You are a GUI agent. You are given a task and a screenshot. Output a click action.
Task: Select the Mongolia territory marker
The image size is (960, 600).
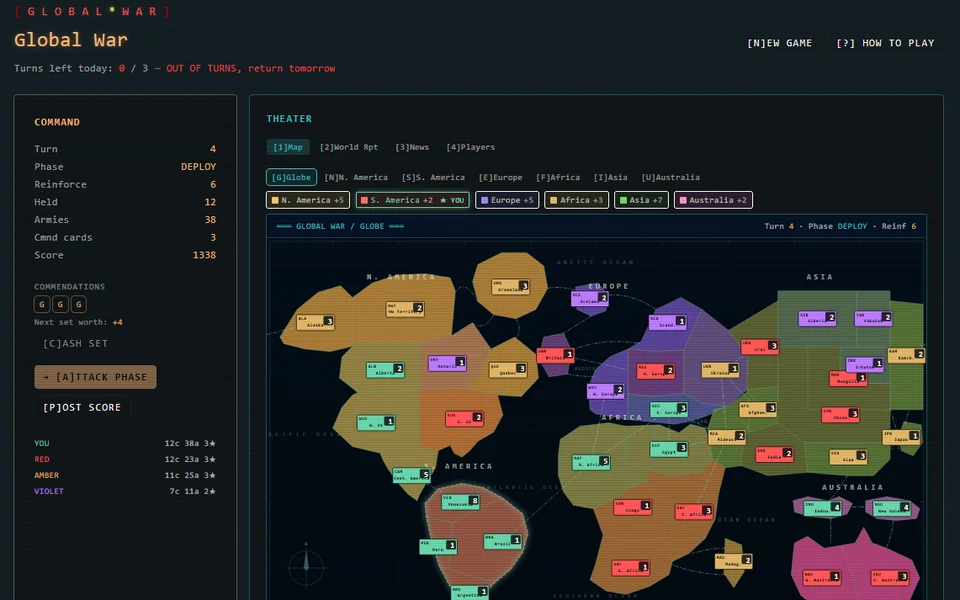point(848,379)
